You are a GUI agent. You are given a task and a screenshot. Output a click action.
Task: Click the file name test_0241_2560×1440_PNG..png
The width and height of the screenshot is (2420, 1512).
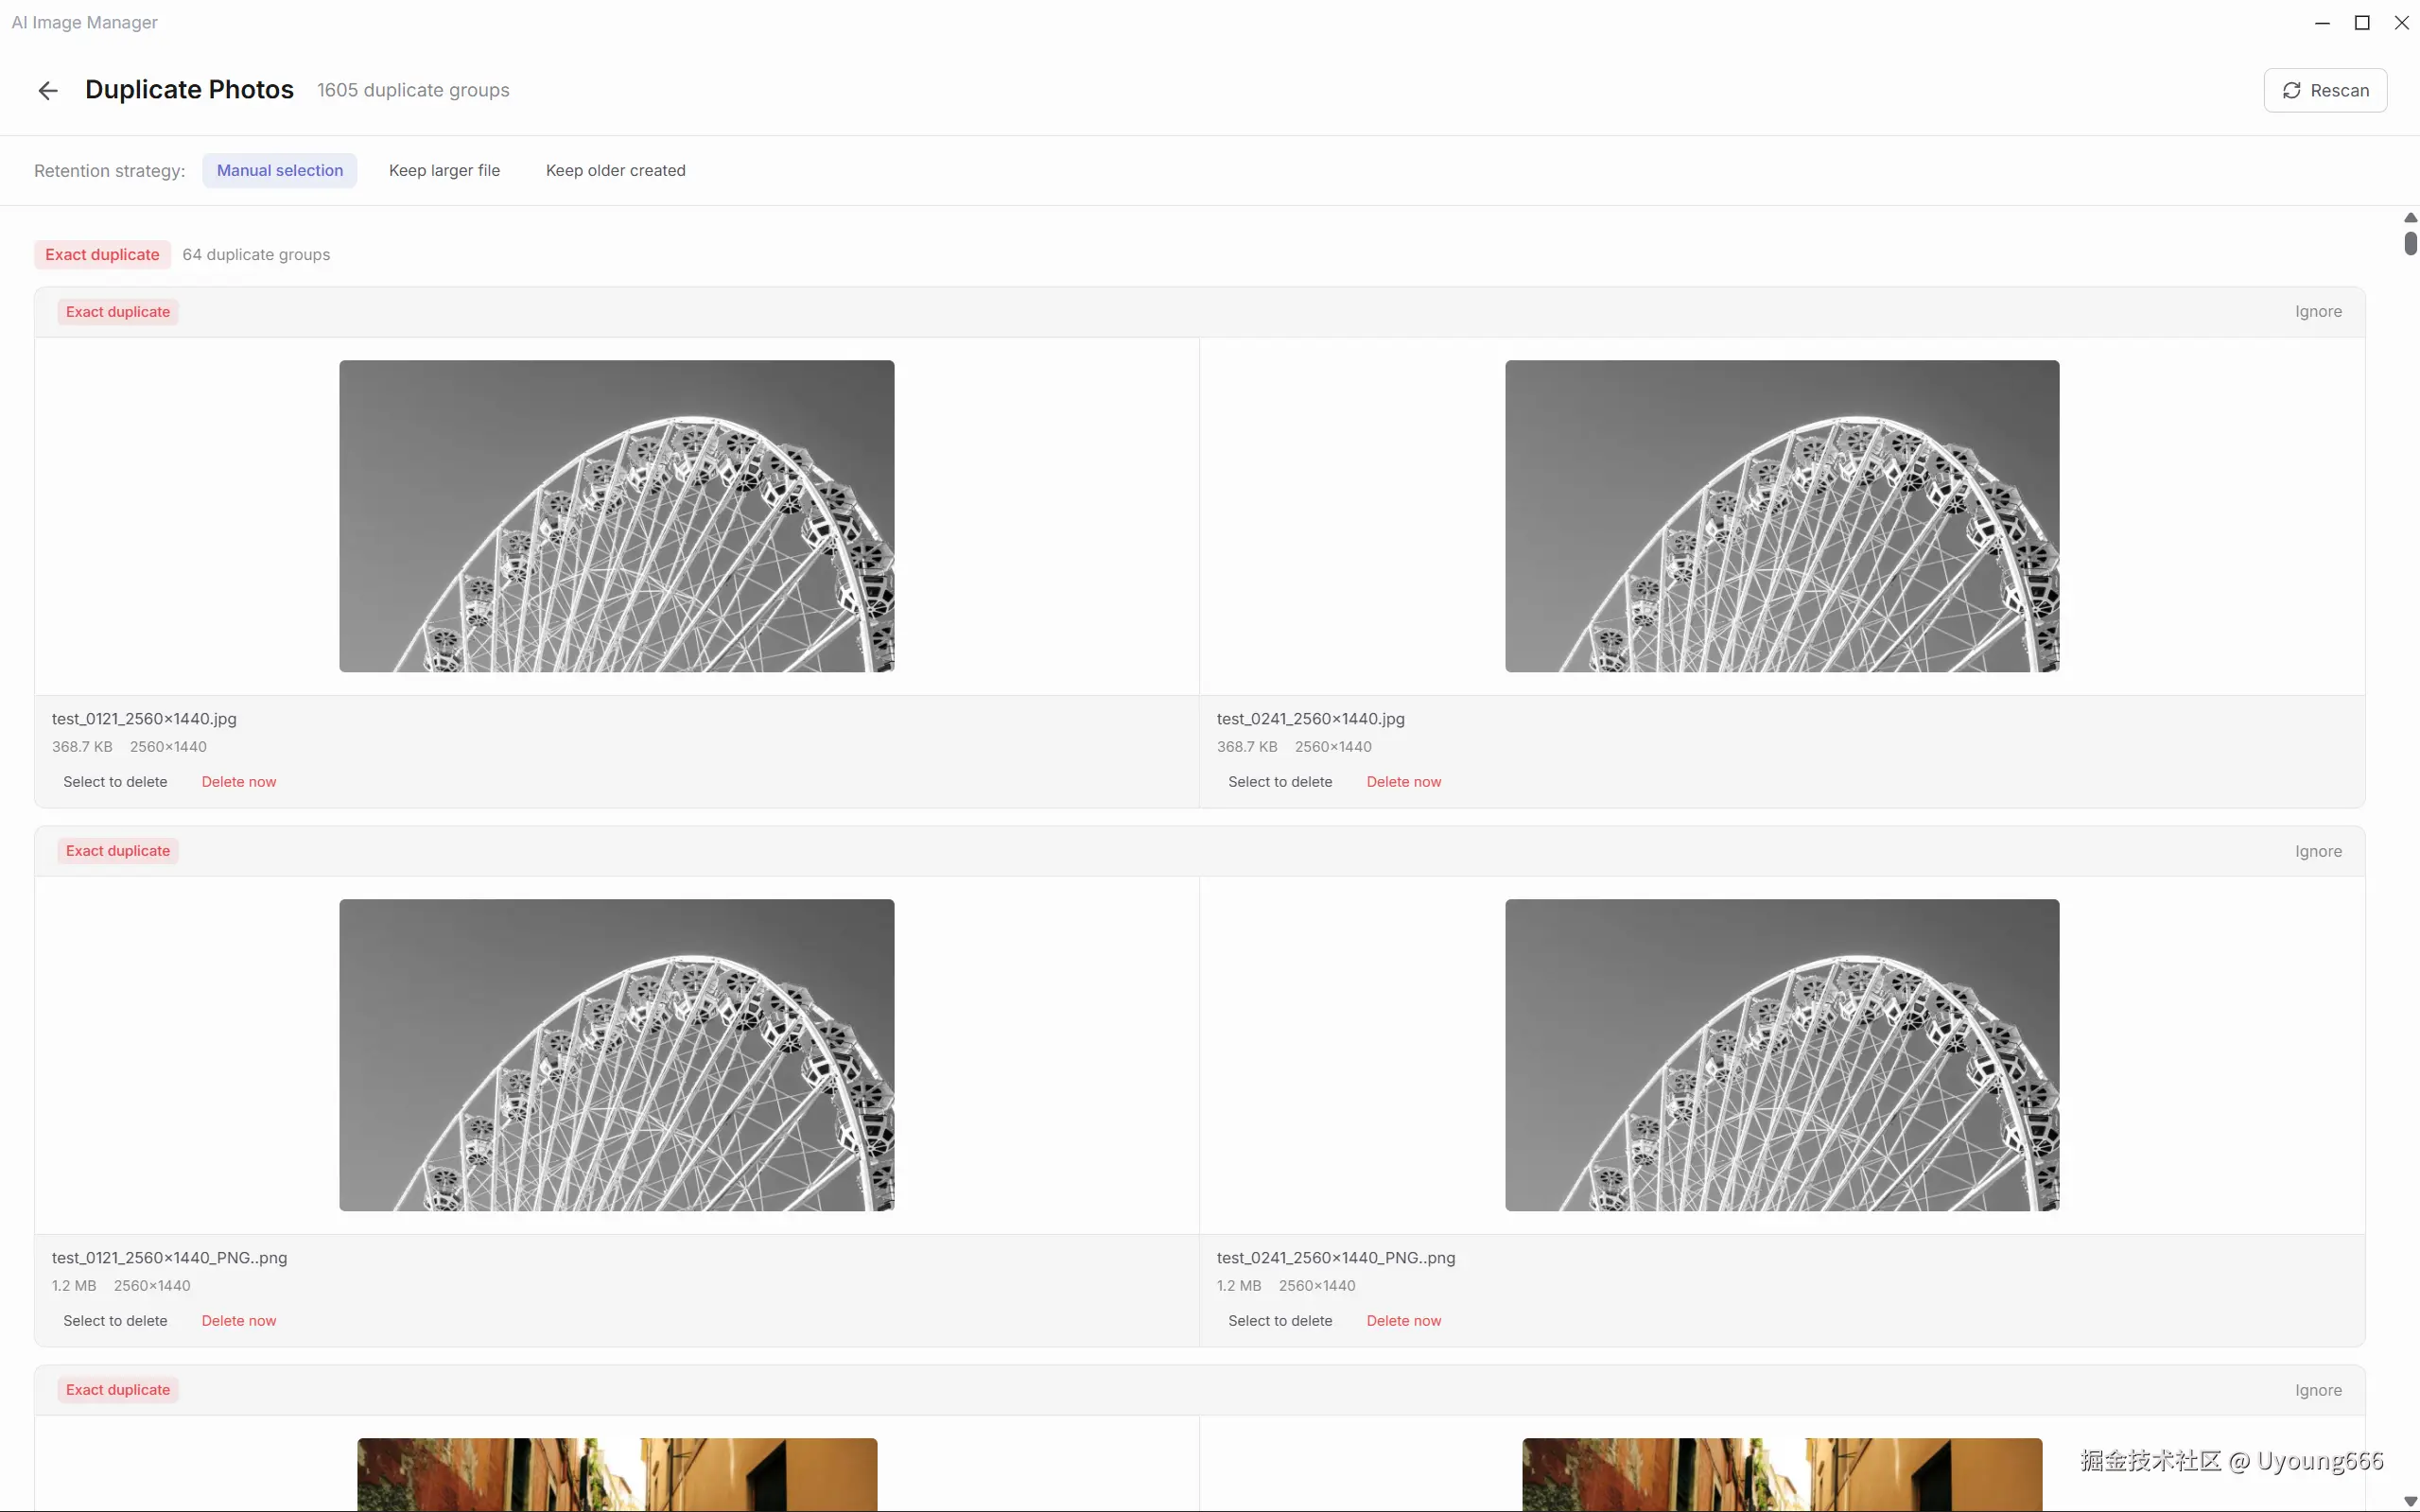1336,1258
